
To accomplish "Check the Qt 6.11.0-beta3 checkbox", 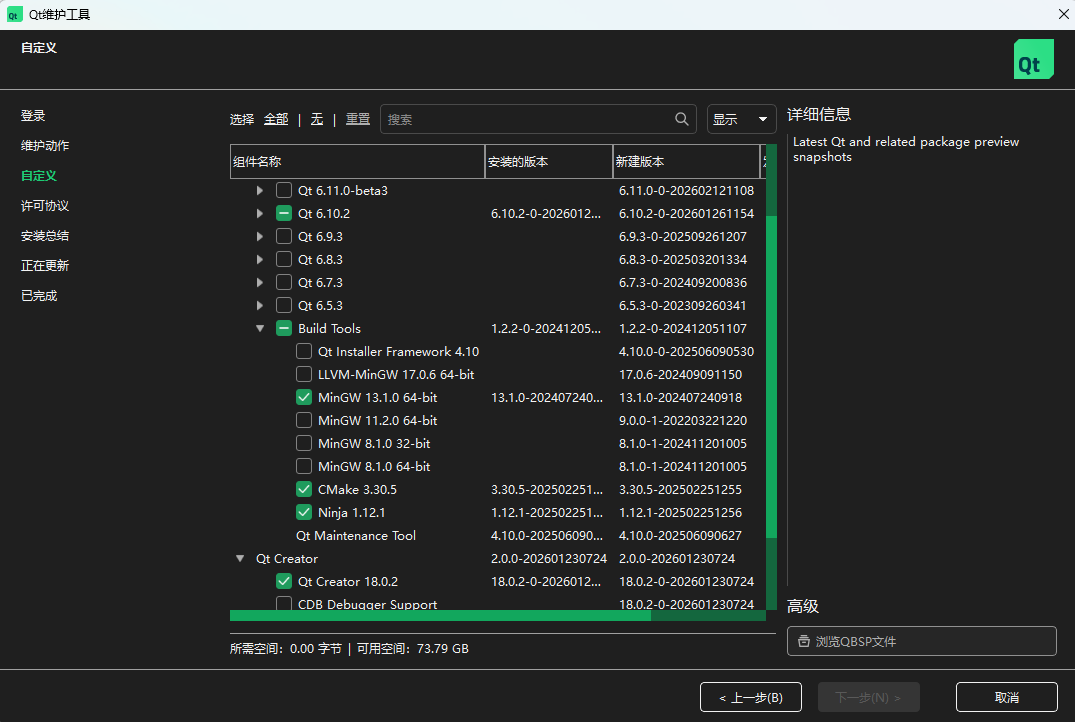I will point(284,190).
